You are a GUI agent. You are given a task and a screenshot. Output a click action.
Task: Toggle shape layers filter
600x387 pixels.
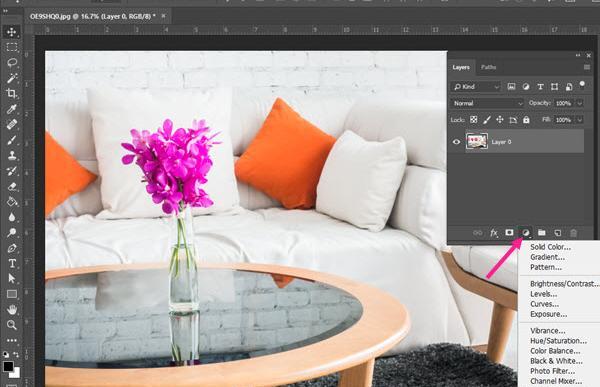[x=554, y=87]
